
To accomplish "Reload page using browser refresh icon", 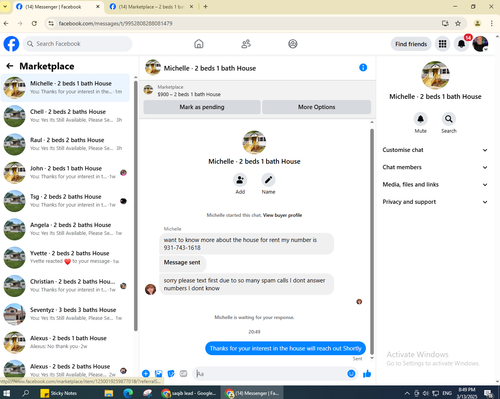I will [34, 23].
